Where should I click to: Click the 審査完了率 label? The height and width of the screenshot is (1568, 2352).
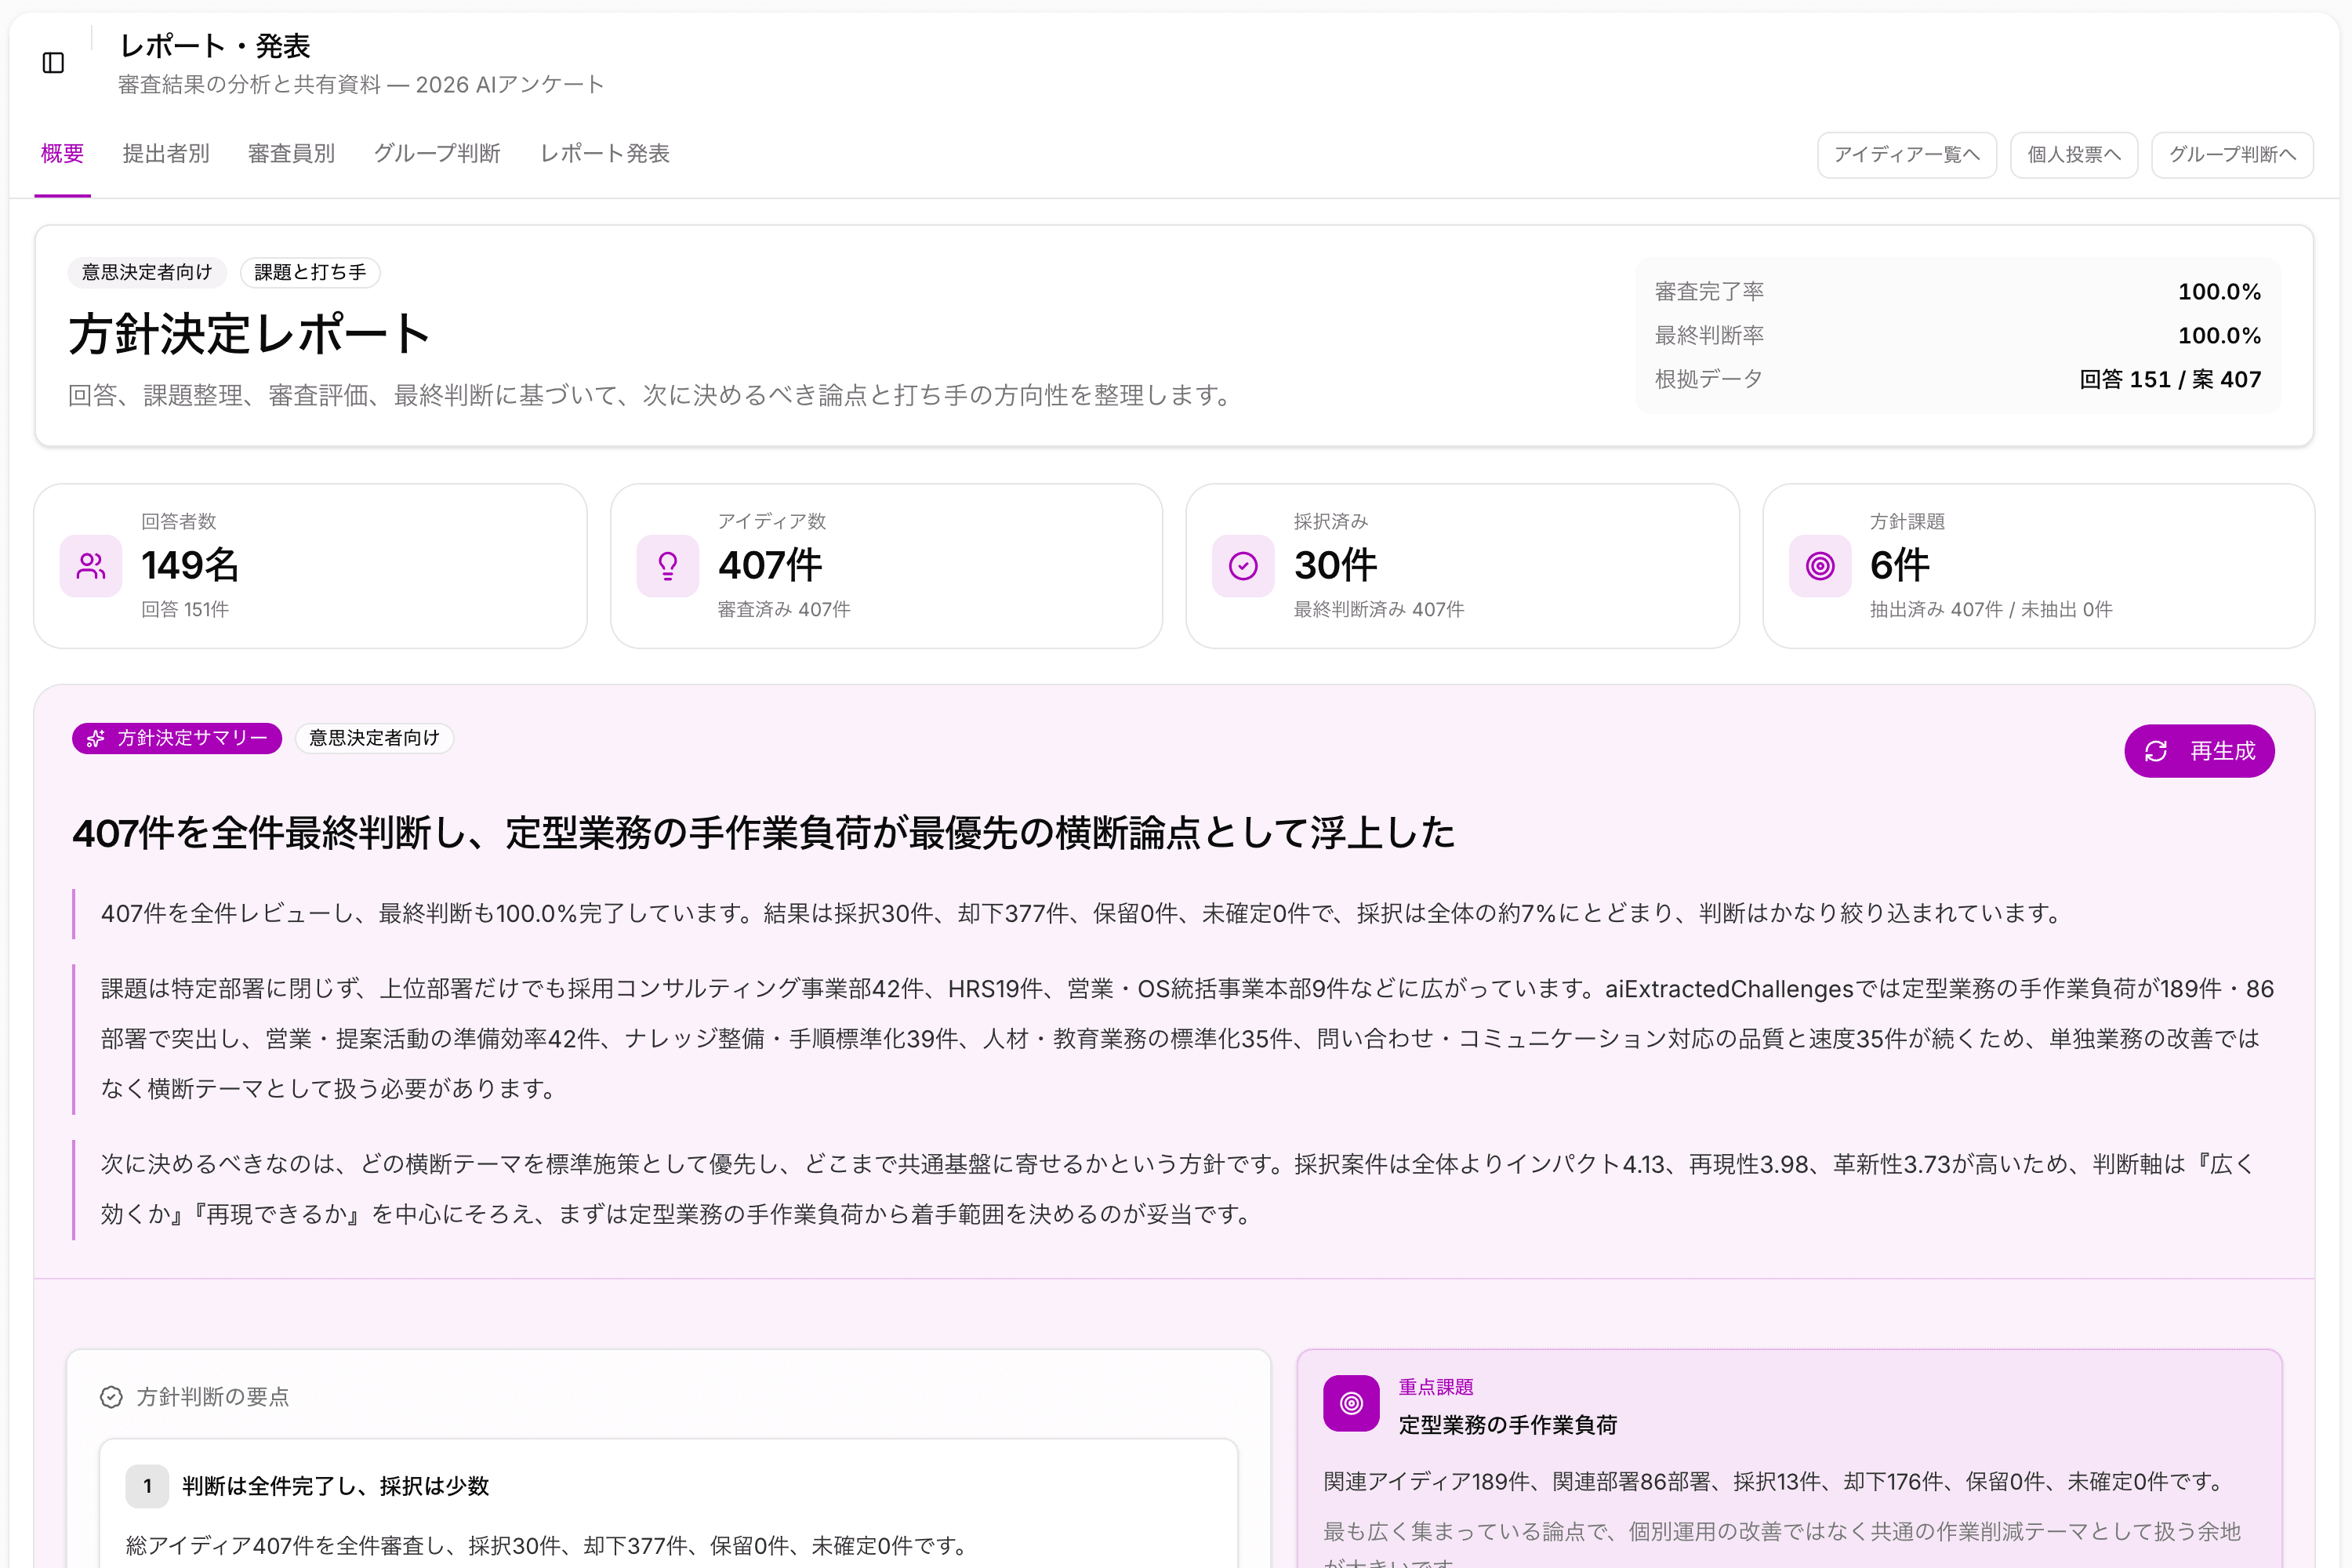tap(1709, 291)
